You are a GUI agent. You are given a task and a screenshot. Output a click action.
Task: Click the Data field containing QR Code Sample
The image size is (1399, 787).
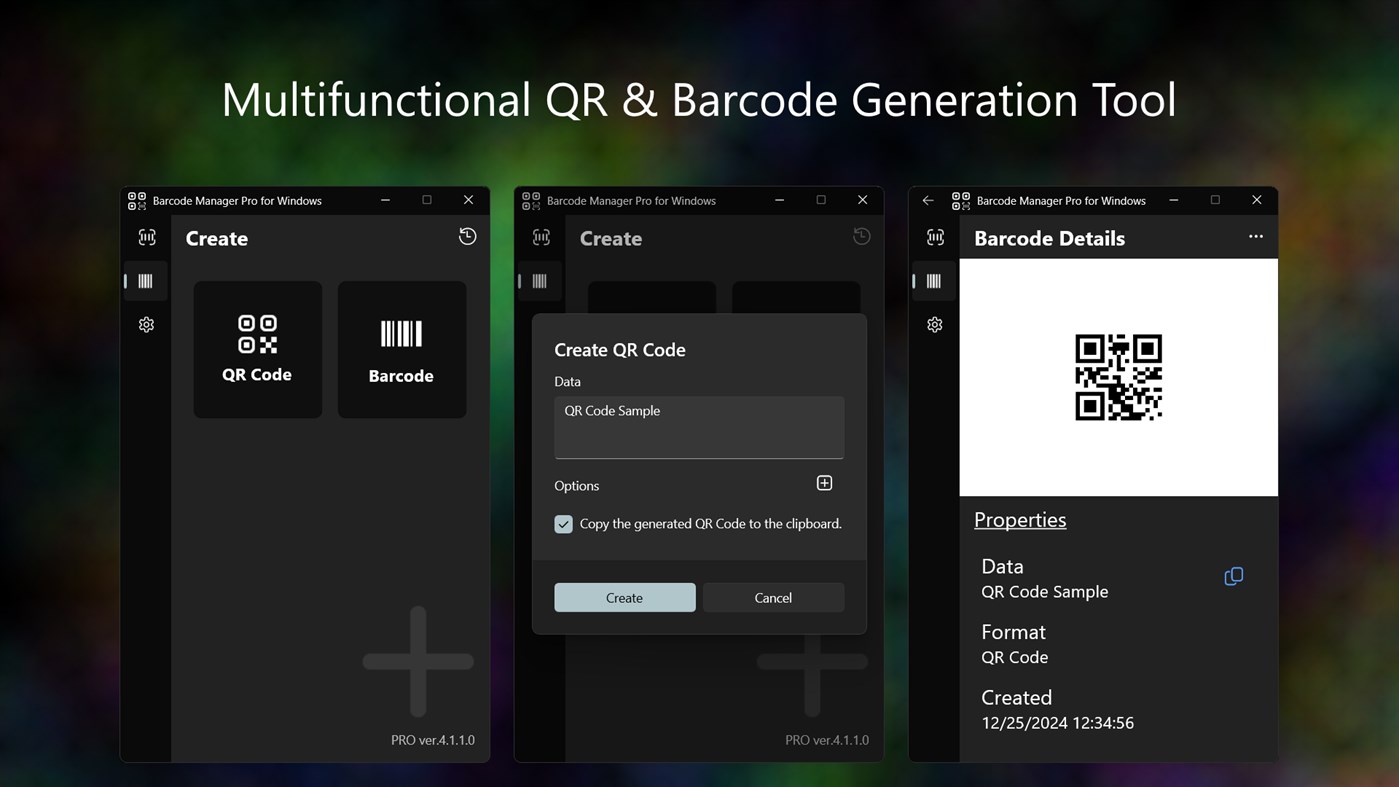(698, 428)
